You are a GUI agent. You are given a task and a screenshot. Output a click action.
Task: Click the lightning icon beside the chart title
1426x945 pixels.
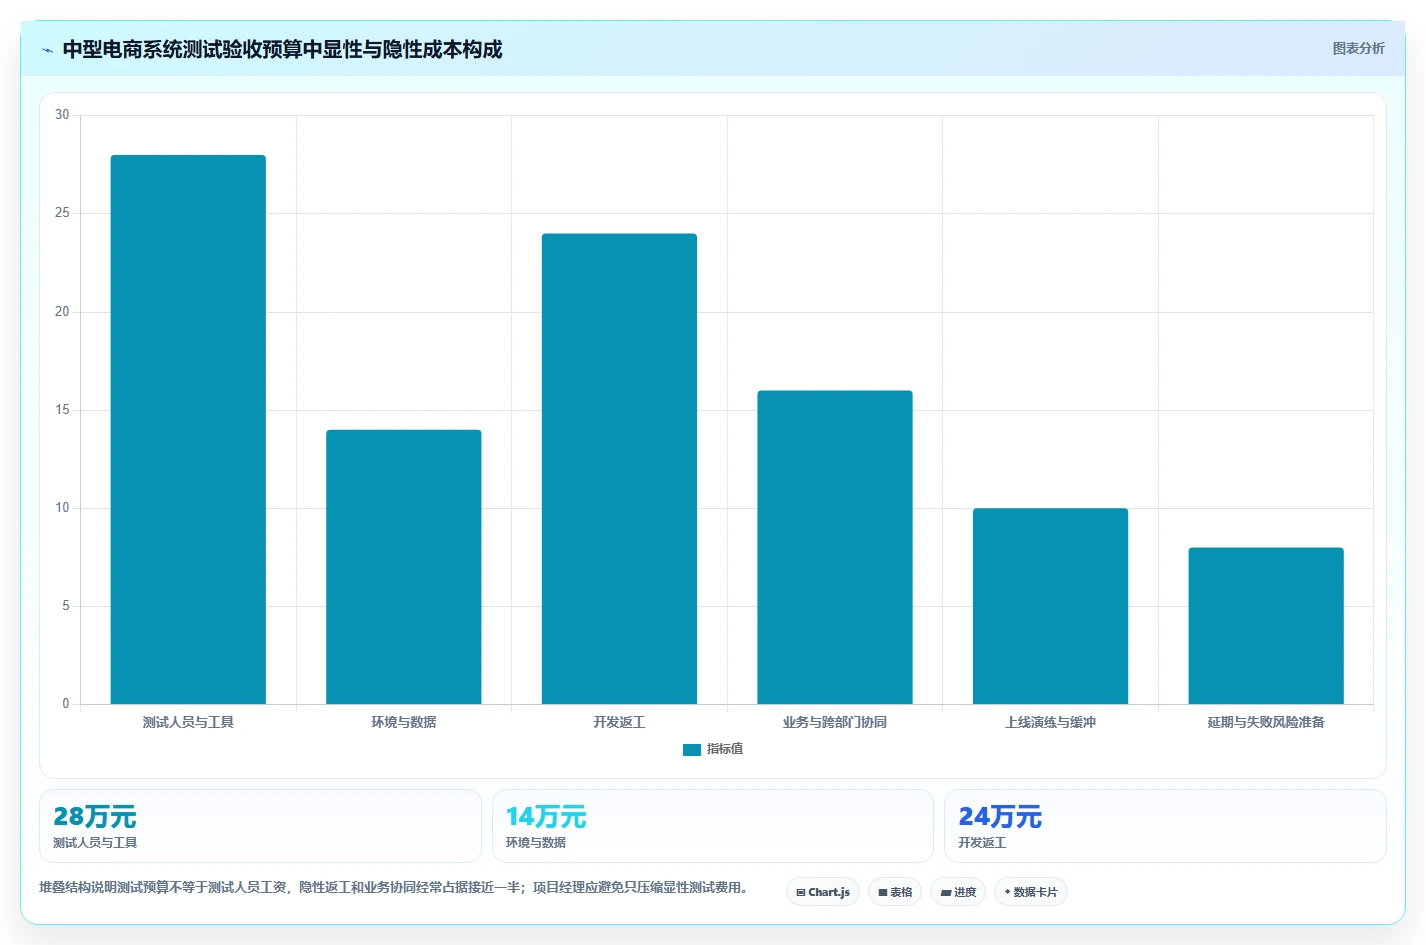click(47, 50)
